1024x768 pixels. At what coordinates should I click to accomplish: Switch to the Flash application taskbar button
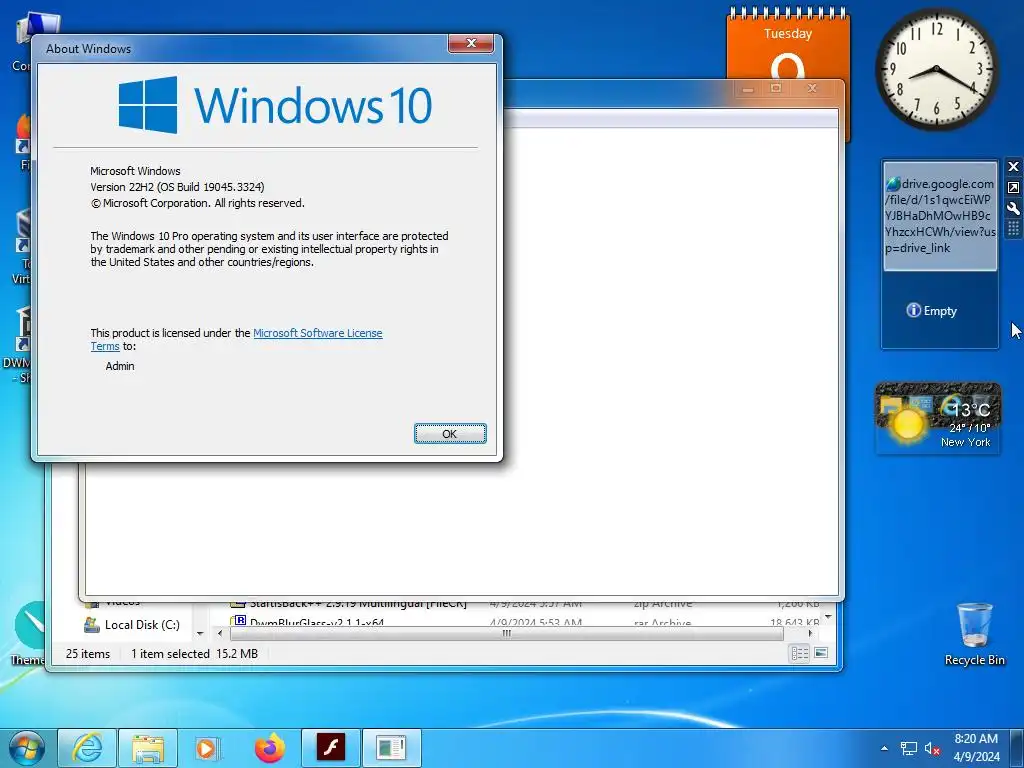pyautogui.click(x=330, y=748)
